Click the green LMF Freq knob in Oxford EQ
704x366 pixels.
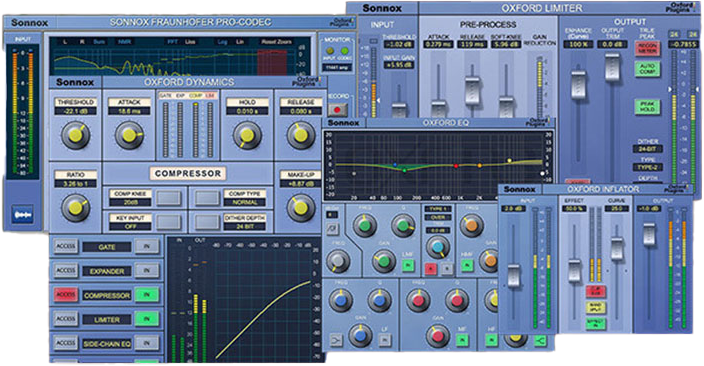[364, 225]
